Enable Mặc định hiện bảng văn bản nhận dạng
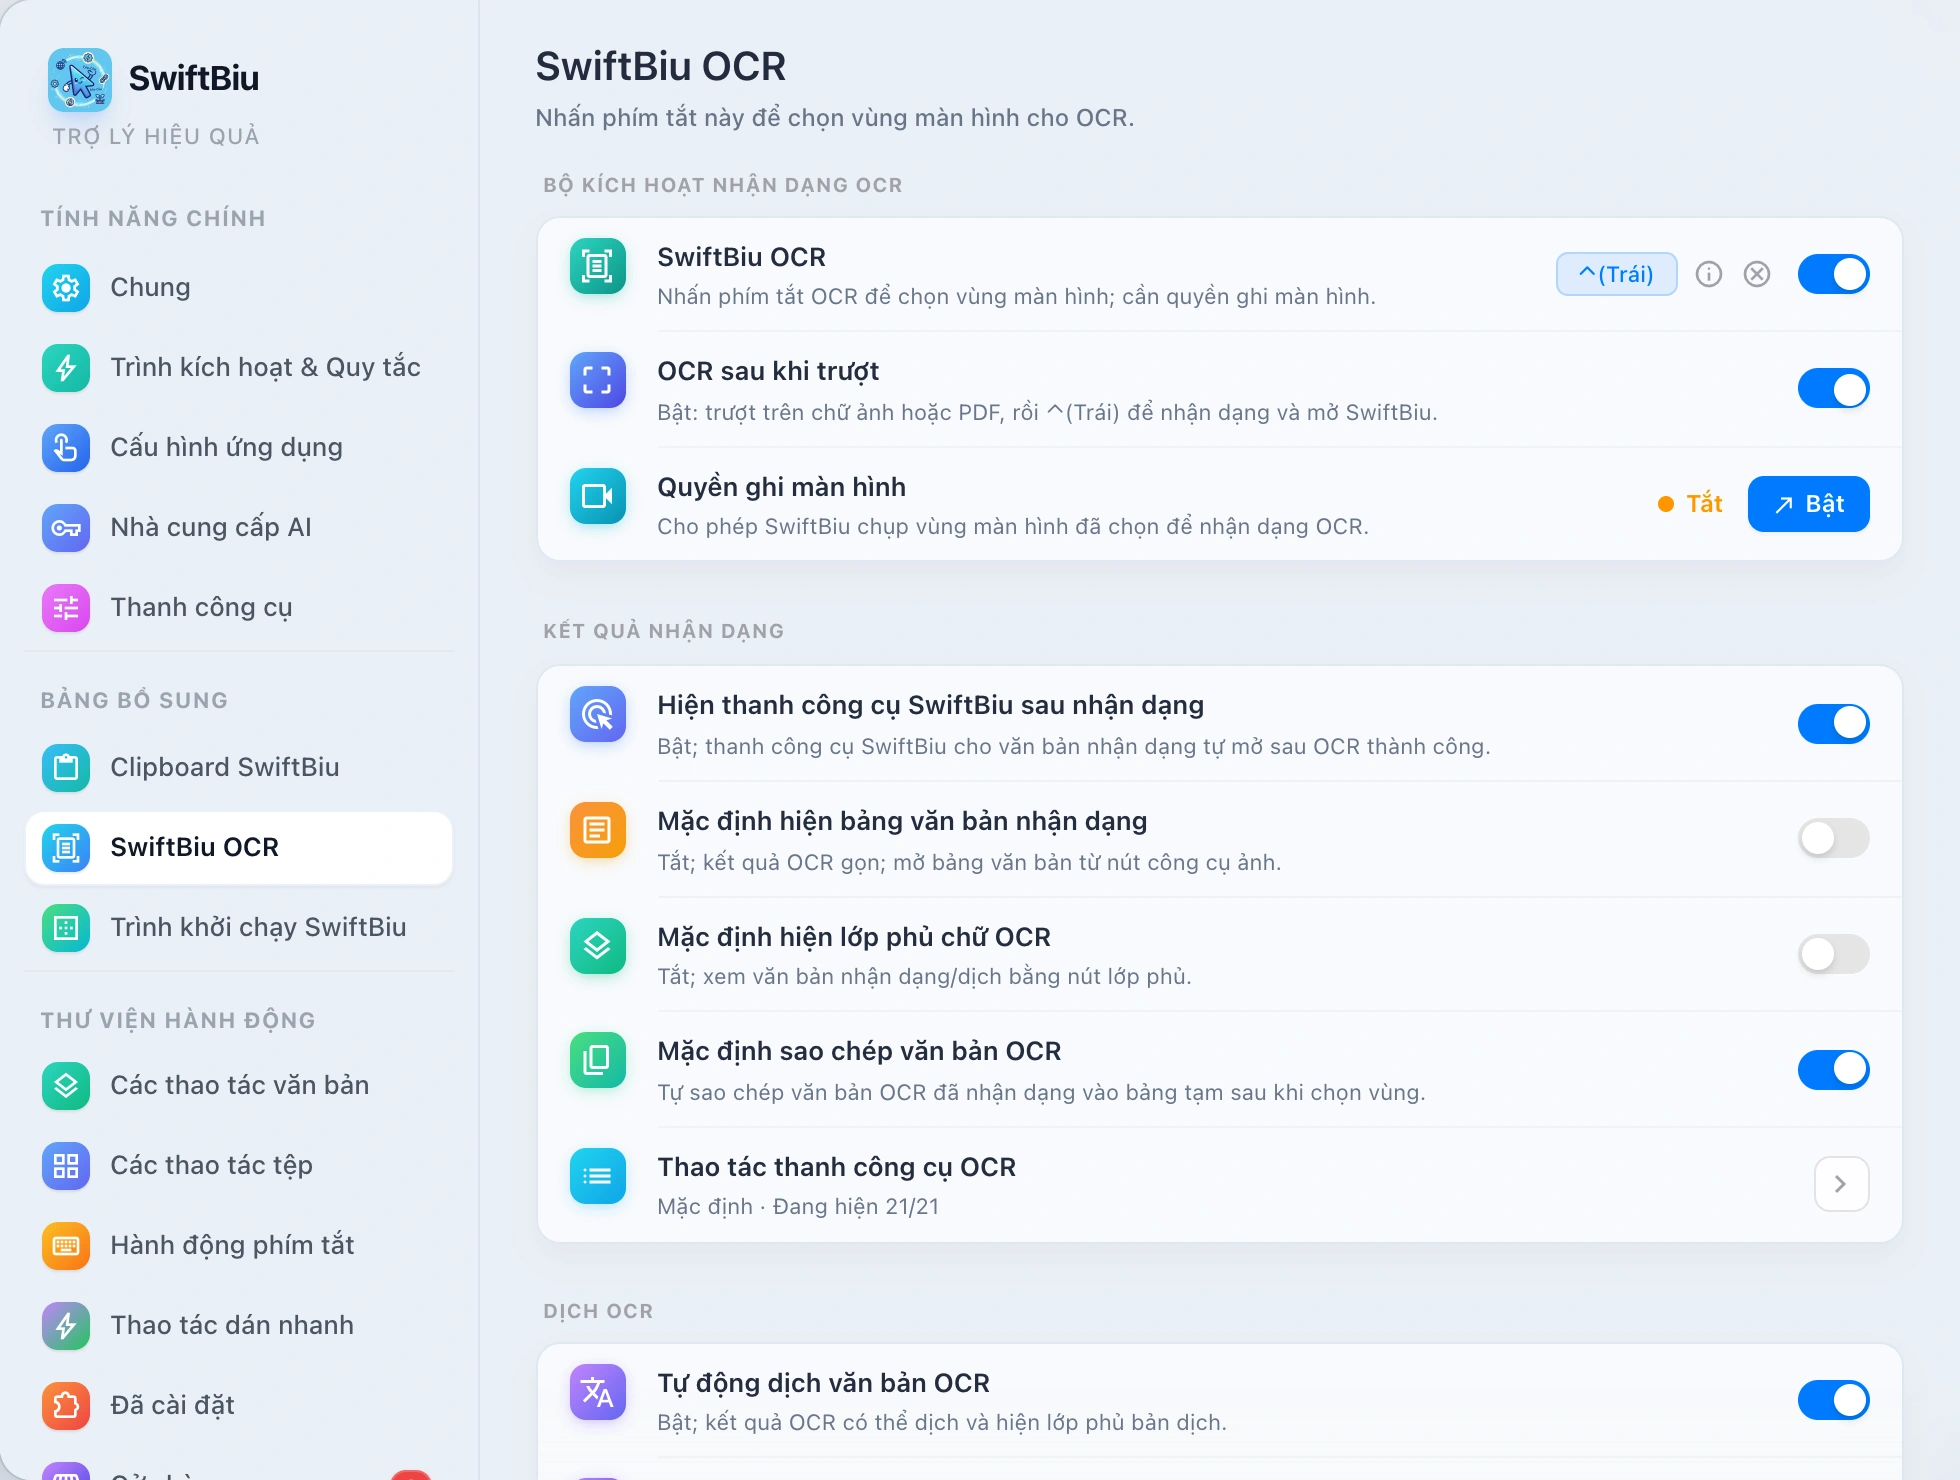The height and width of the screenshot is (1480, 1960). click(x=1834, y=838)
